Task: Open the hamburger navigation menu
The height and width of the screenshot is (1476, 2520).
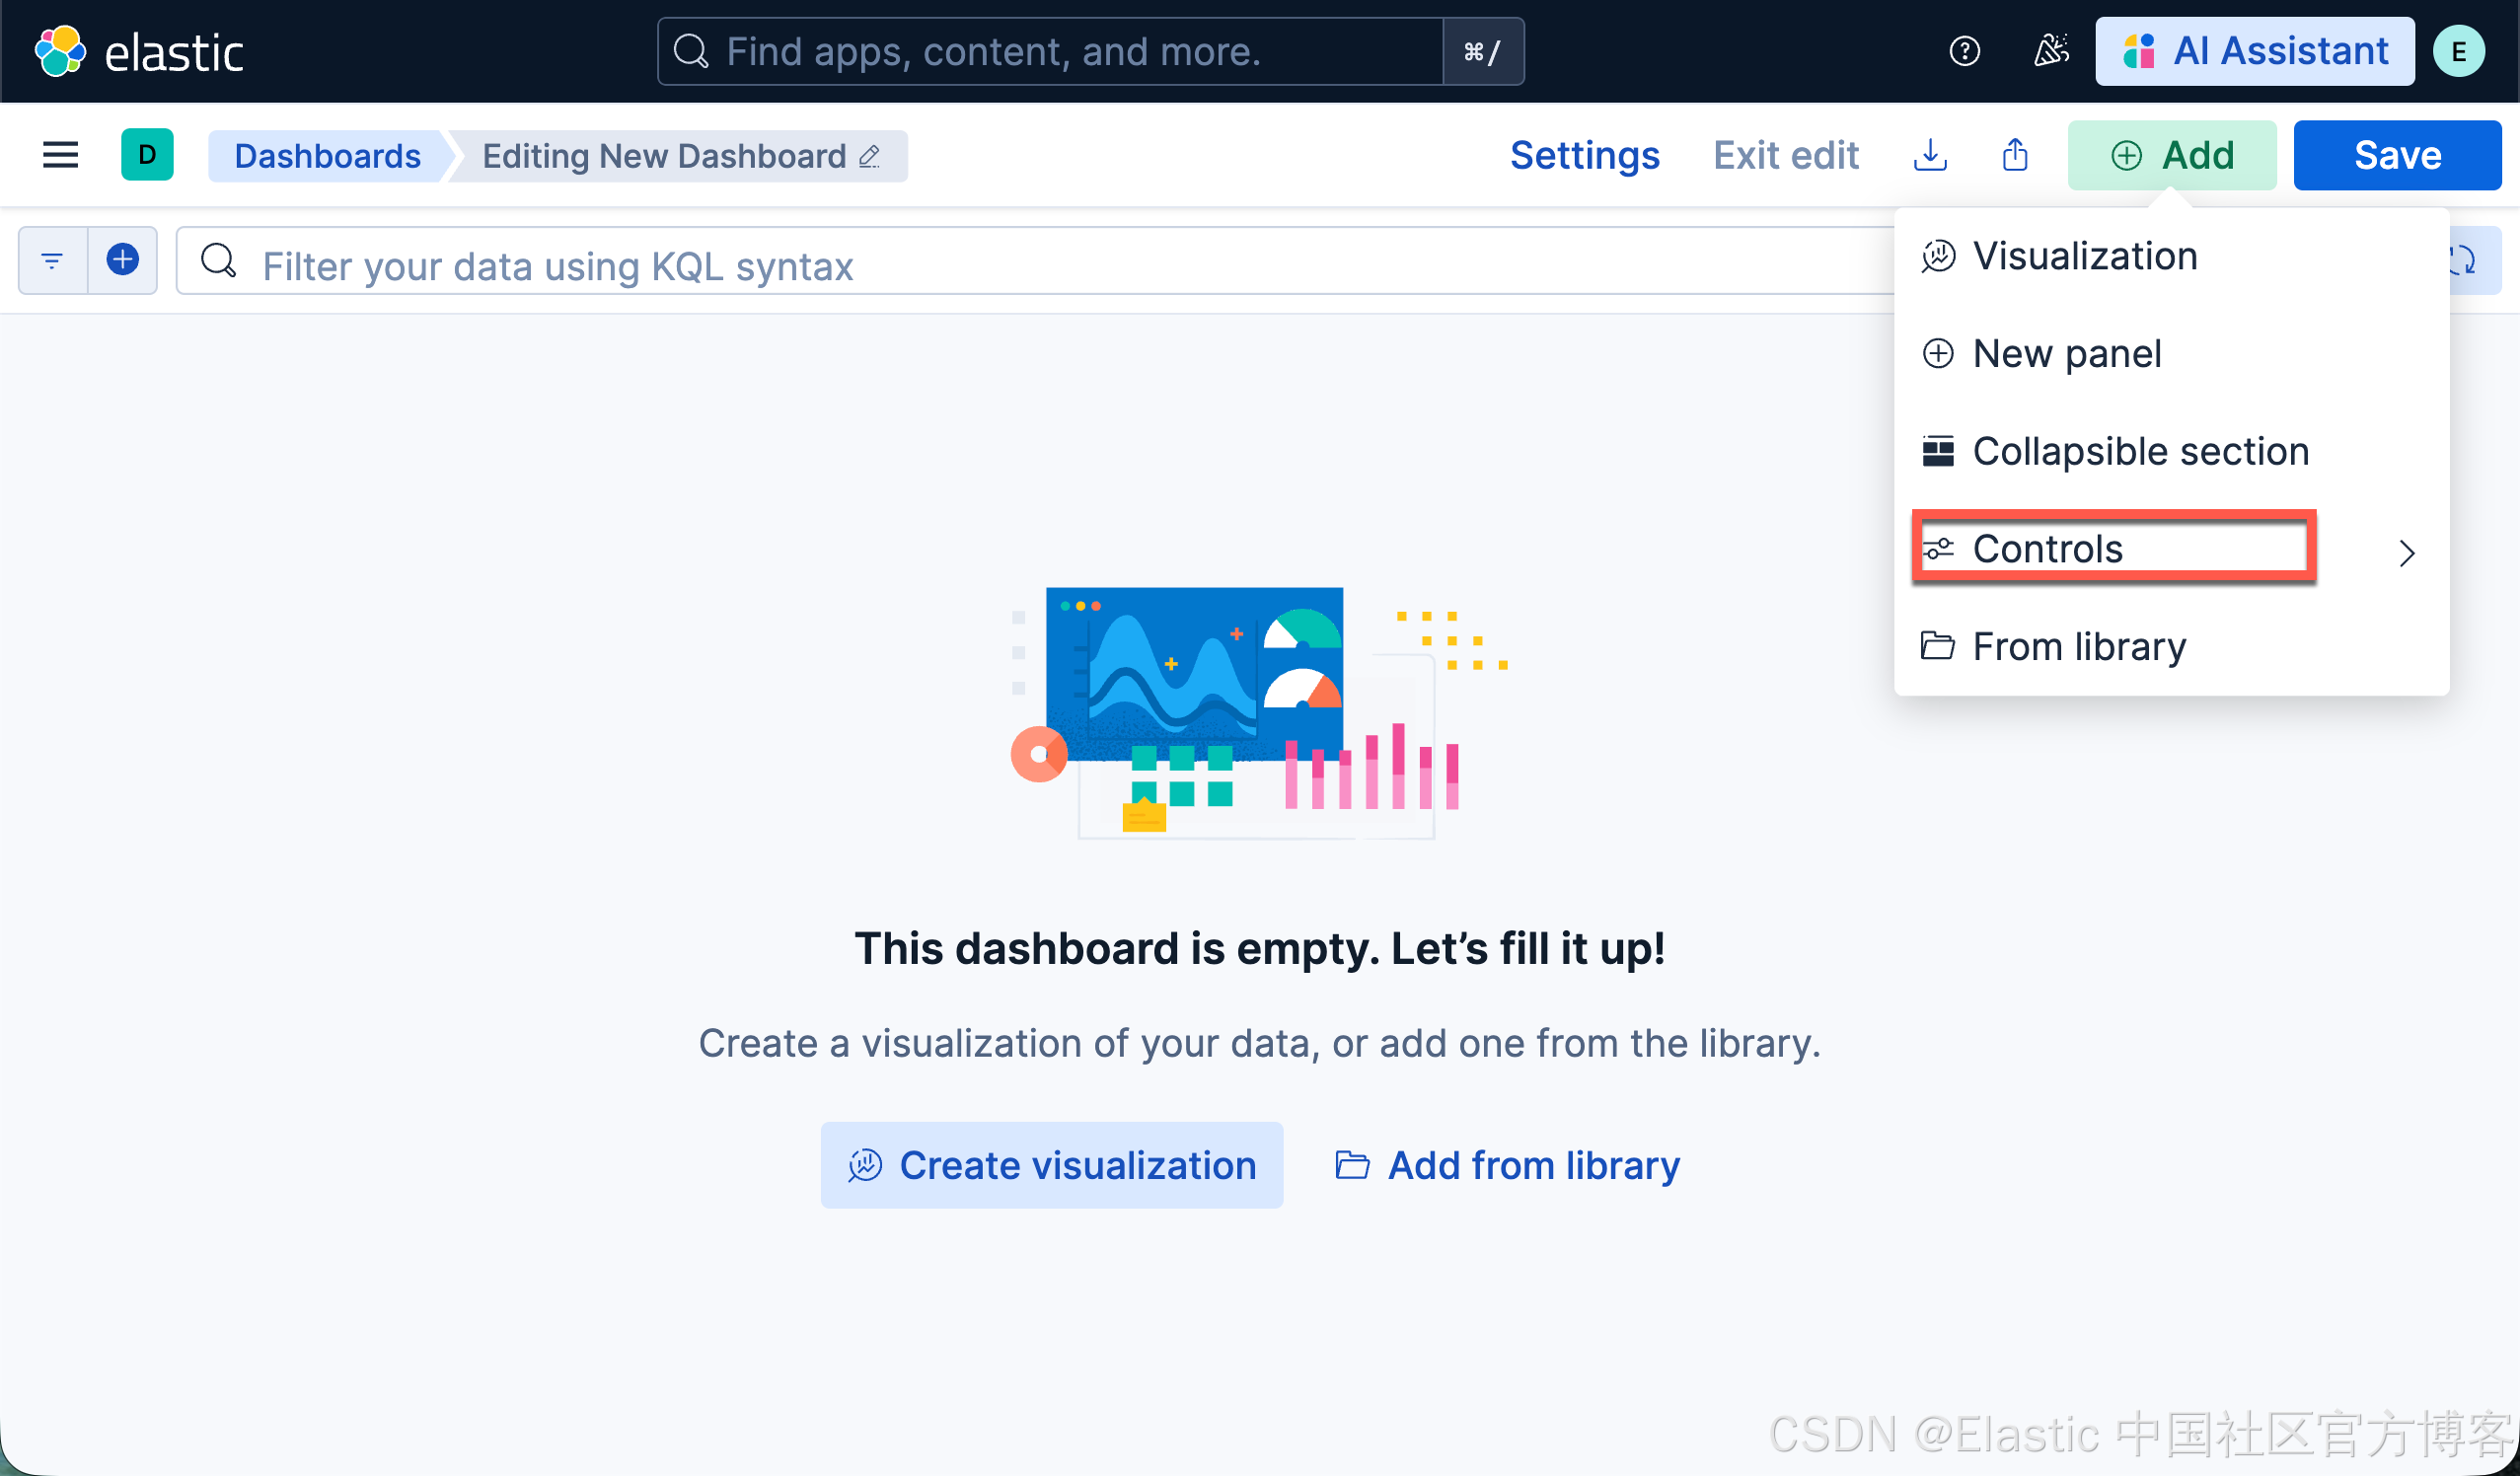Action: 60,155
